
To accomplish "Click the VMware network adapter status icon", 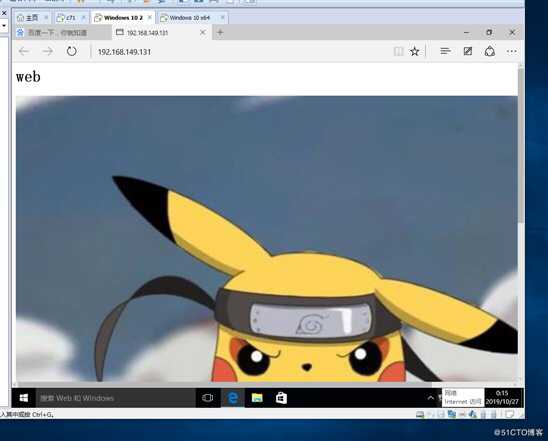I will click(452, 414).
